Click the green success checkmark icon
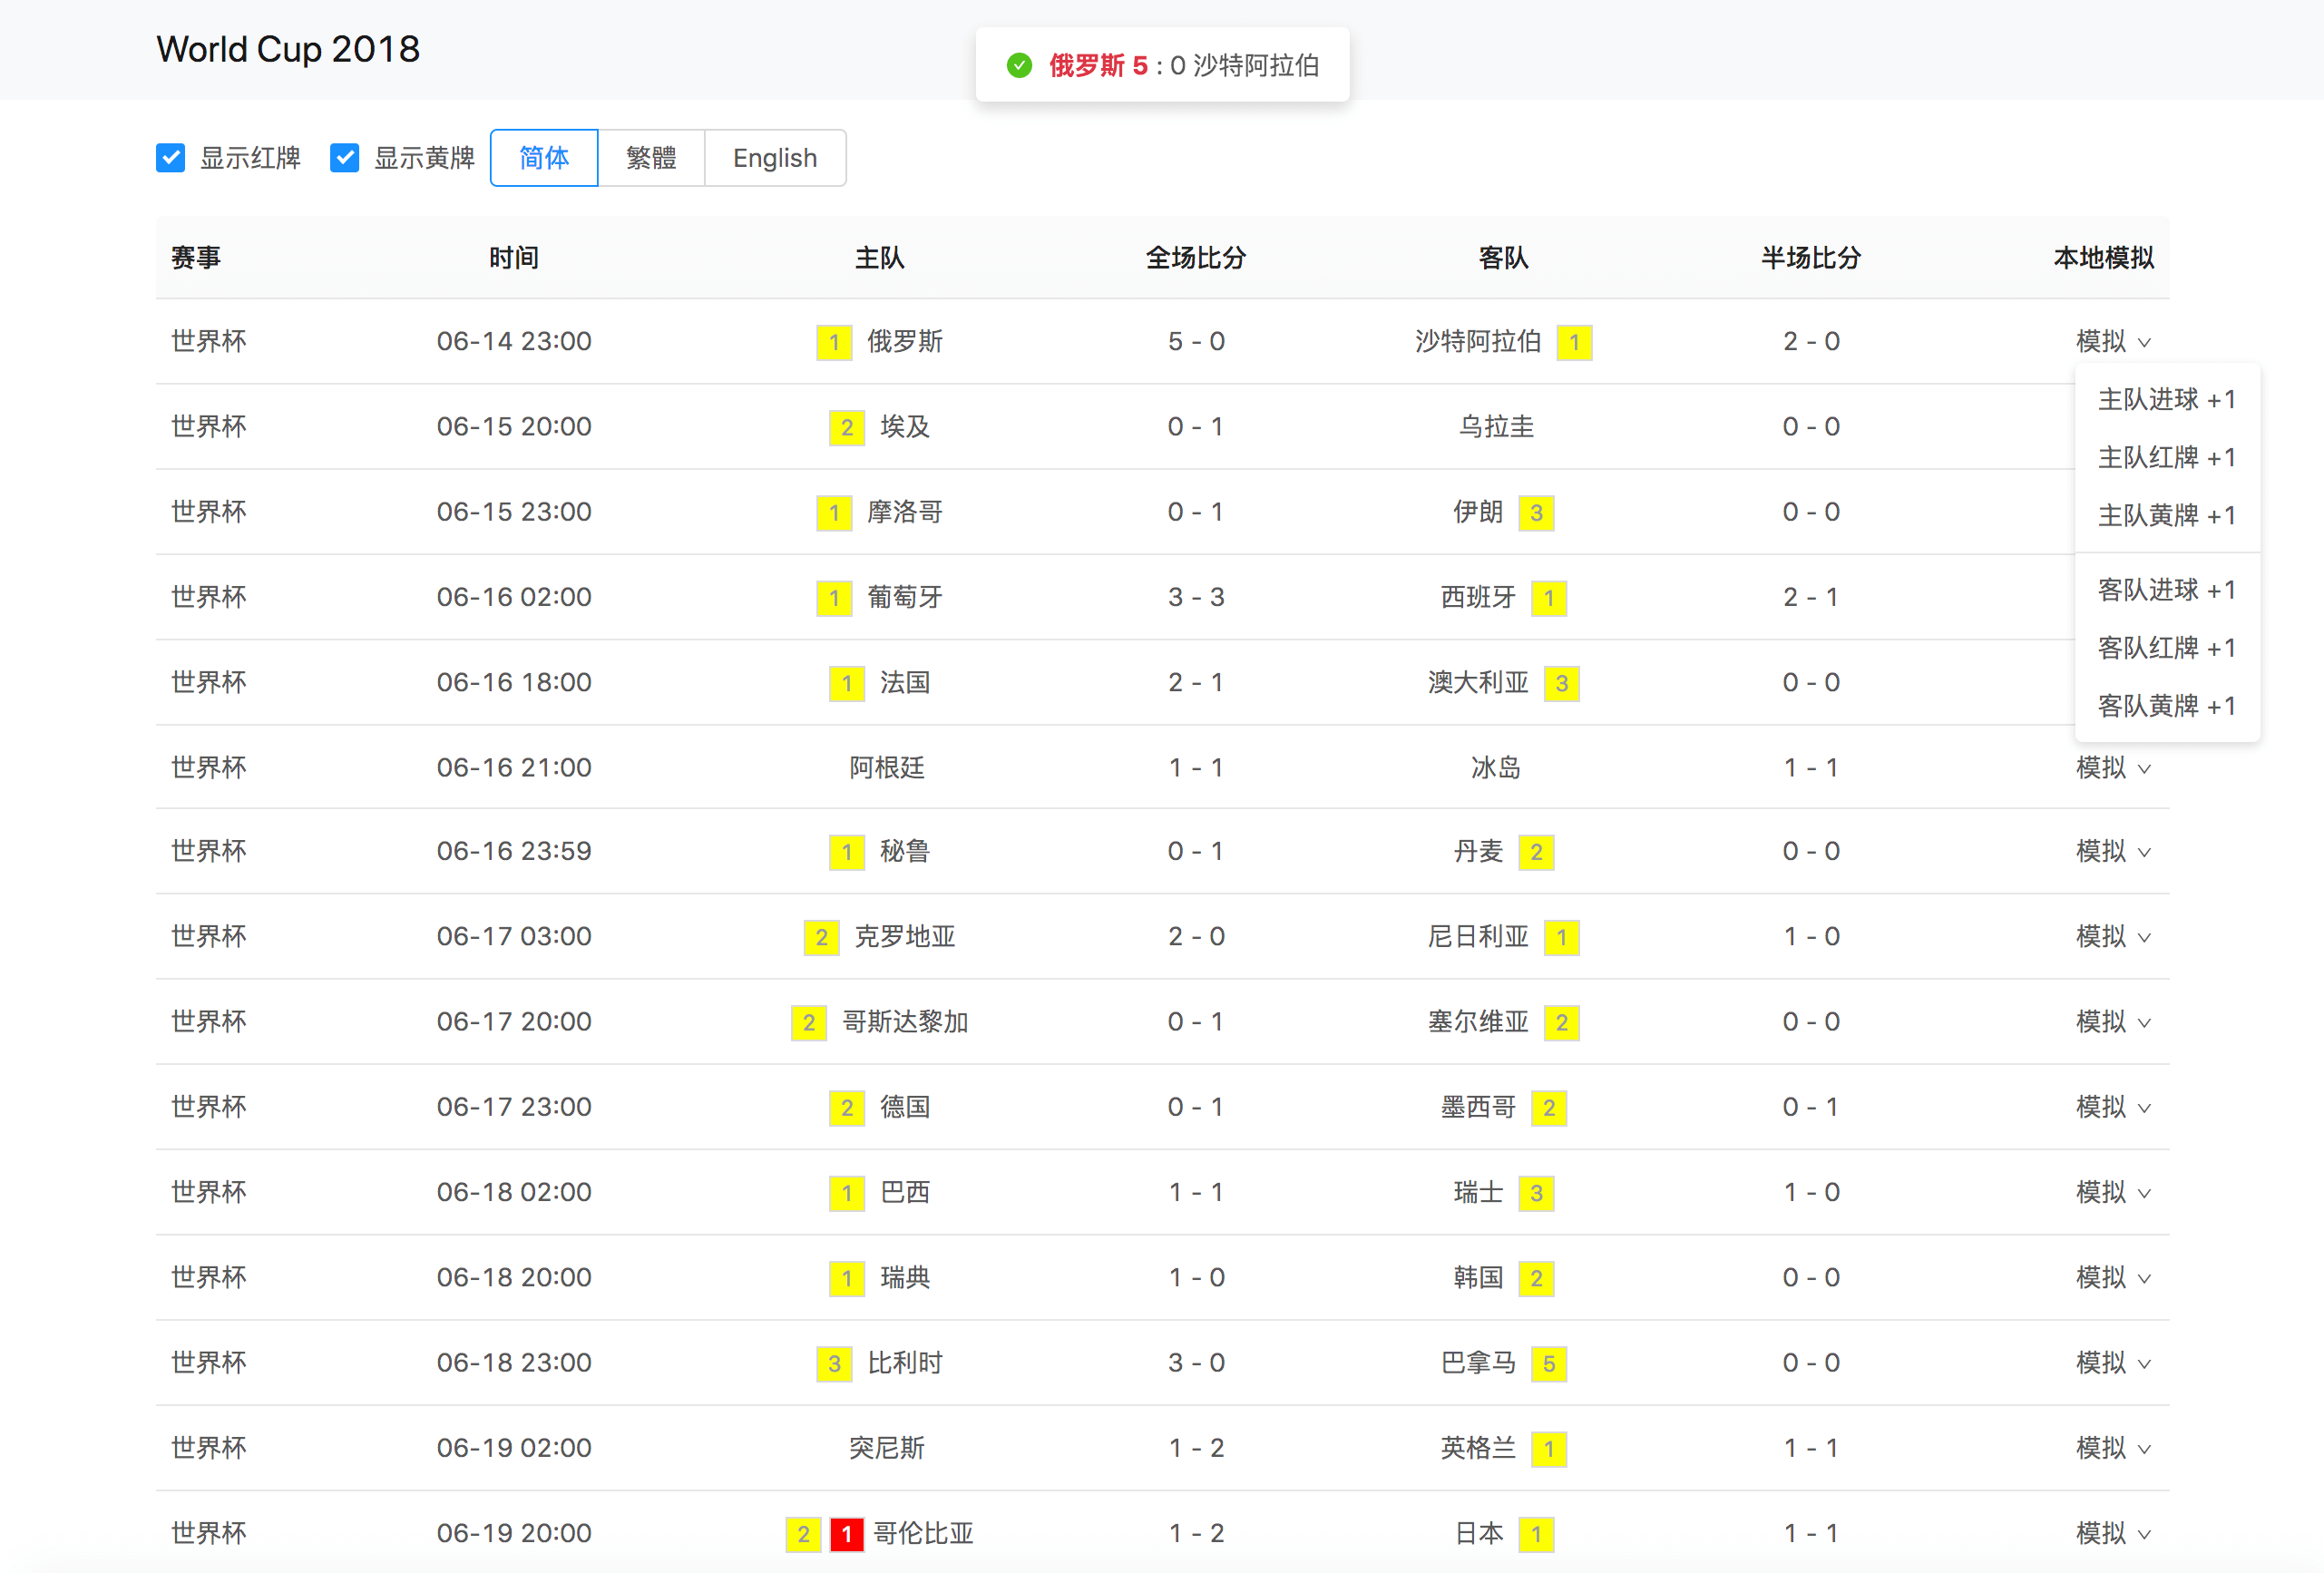2324x1573 pixels. point(1019,66)
